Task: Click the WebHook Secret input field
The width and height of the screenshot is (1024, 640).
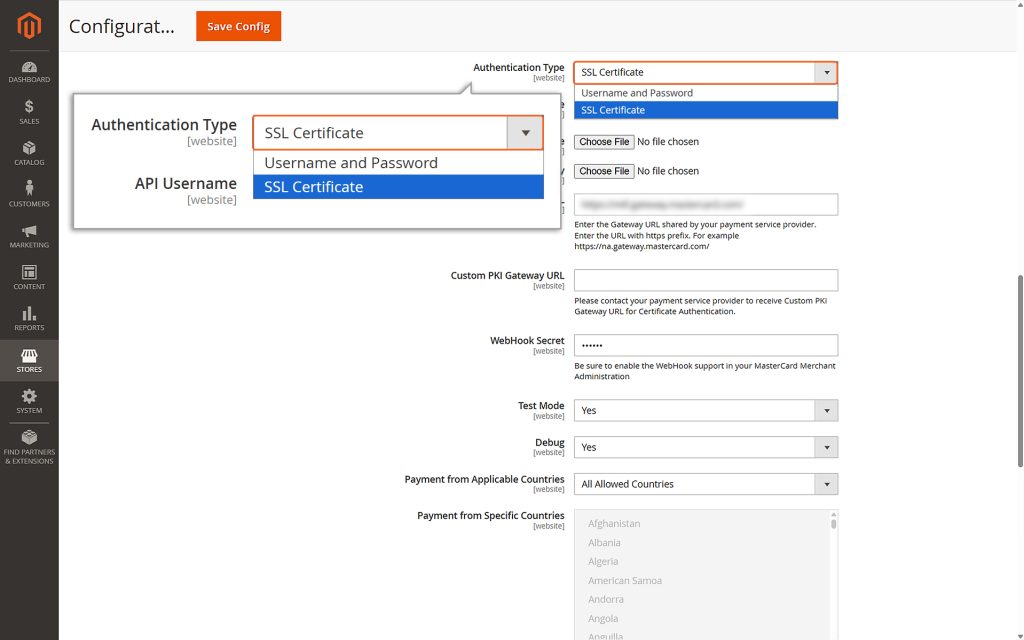Action: point(706,345)
